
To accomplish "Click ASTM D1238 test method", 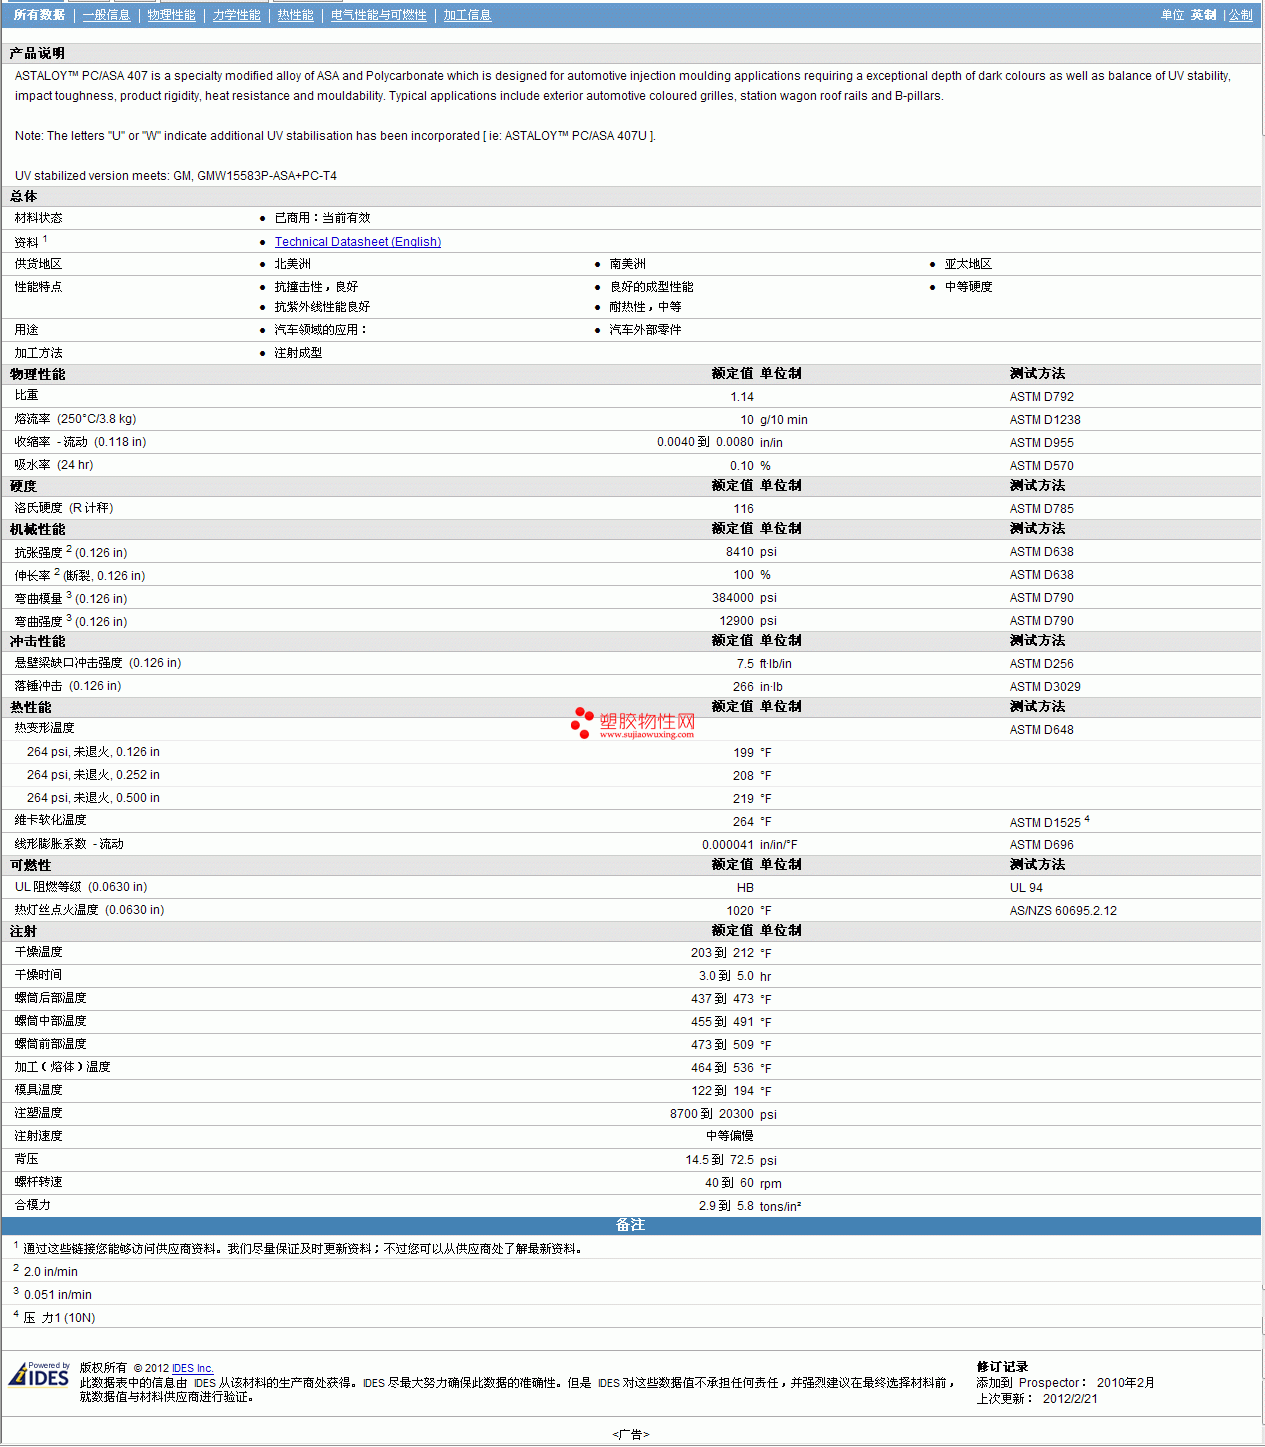I will [1045, 420].
